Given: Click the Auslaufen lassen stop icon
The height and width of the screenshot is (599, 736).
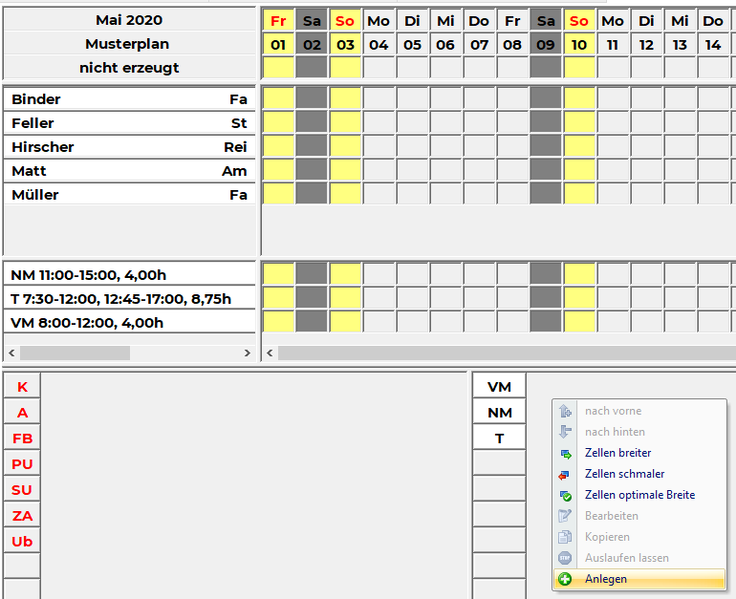Looking at the screenshot, I should tap(565, 558).
